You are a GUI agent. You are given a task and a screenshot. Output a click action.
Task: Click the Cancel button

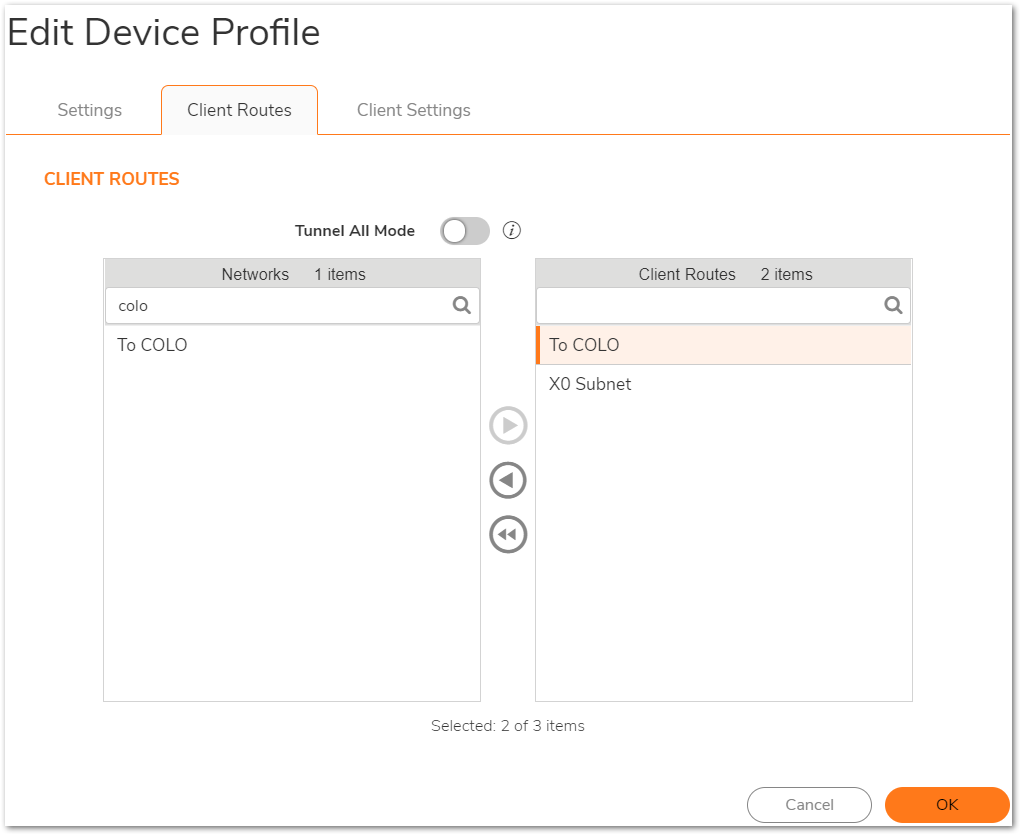(809, 804)
